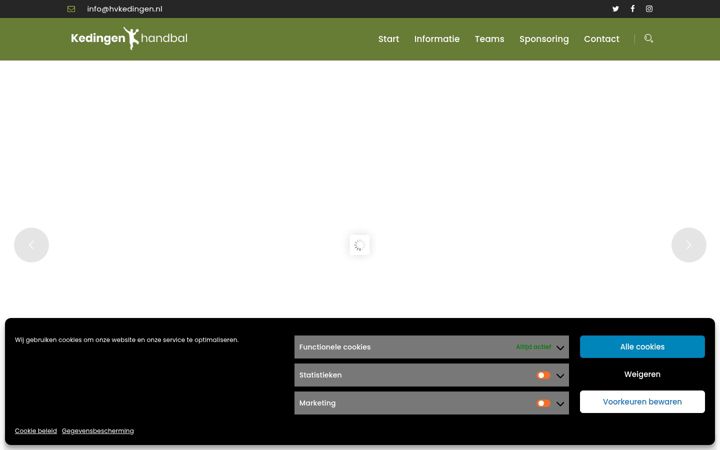Open the Informatie menu item
Viewport: 720px width, 450px height.
(x=437, y=39)
